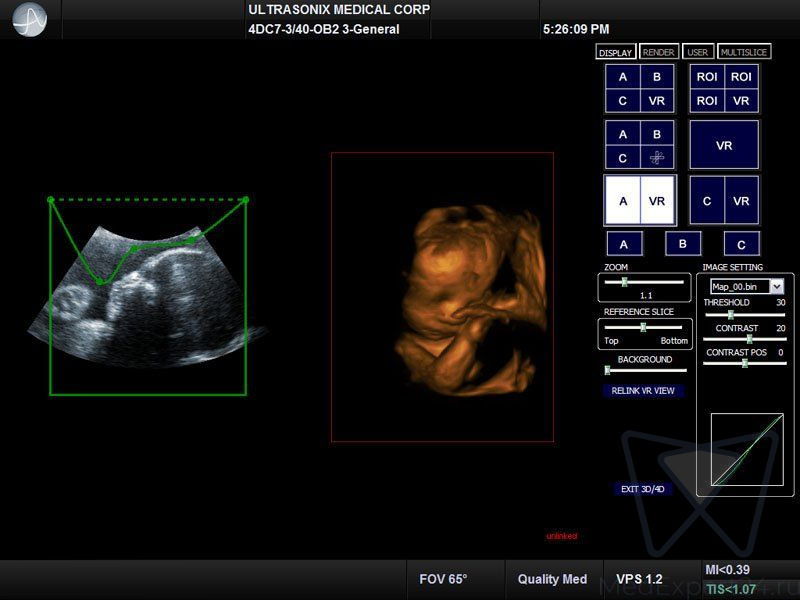Click the RELINK VR VIEW button
Viewport: 800px width, 600px height.
pyautogui.click(x=644, y=391)
